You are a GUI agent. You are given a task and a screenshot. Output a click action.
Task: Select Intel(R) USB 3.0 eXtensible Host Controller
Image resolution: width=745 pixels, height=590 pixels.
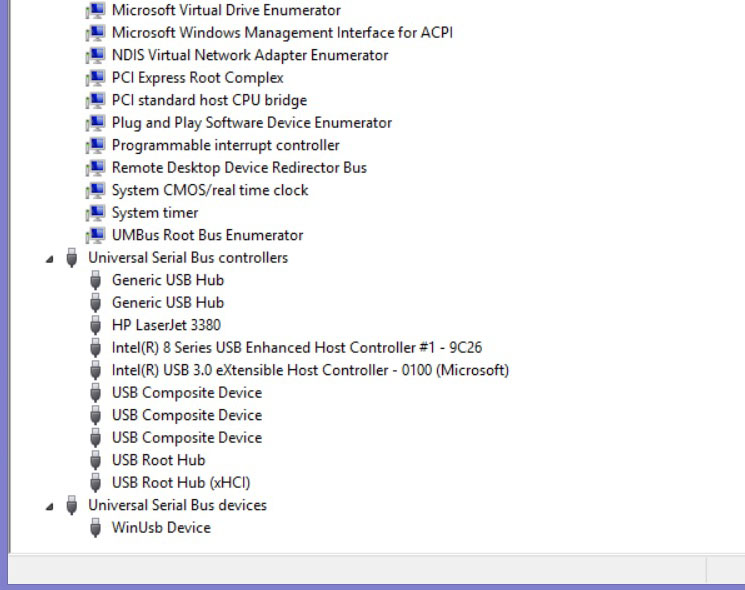(x=310, y=370)
